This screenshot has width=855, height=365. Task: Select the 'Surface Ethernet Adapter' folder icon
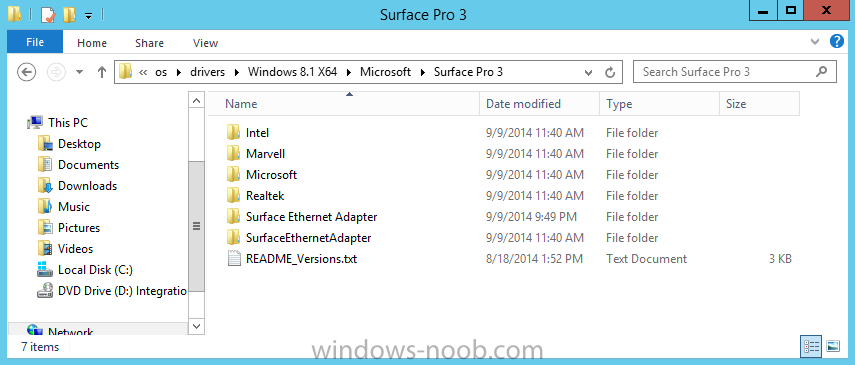(x=233, y=217)
